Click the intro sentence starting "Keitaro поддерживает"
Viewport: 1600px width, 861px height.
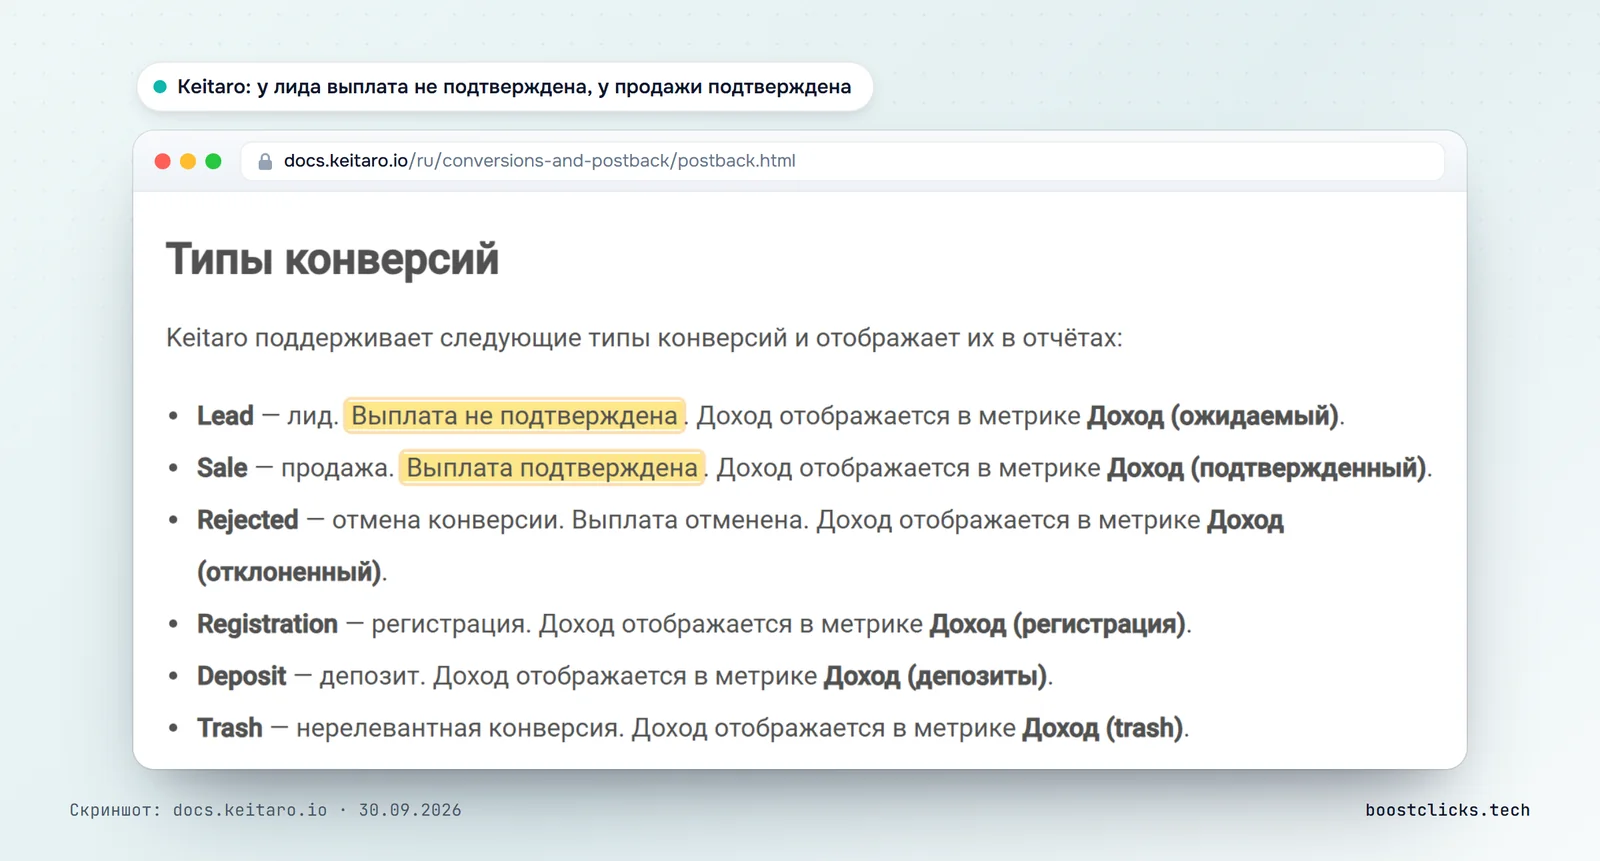pyautogui.click(x=644, y=338)
